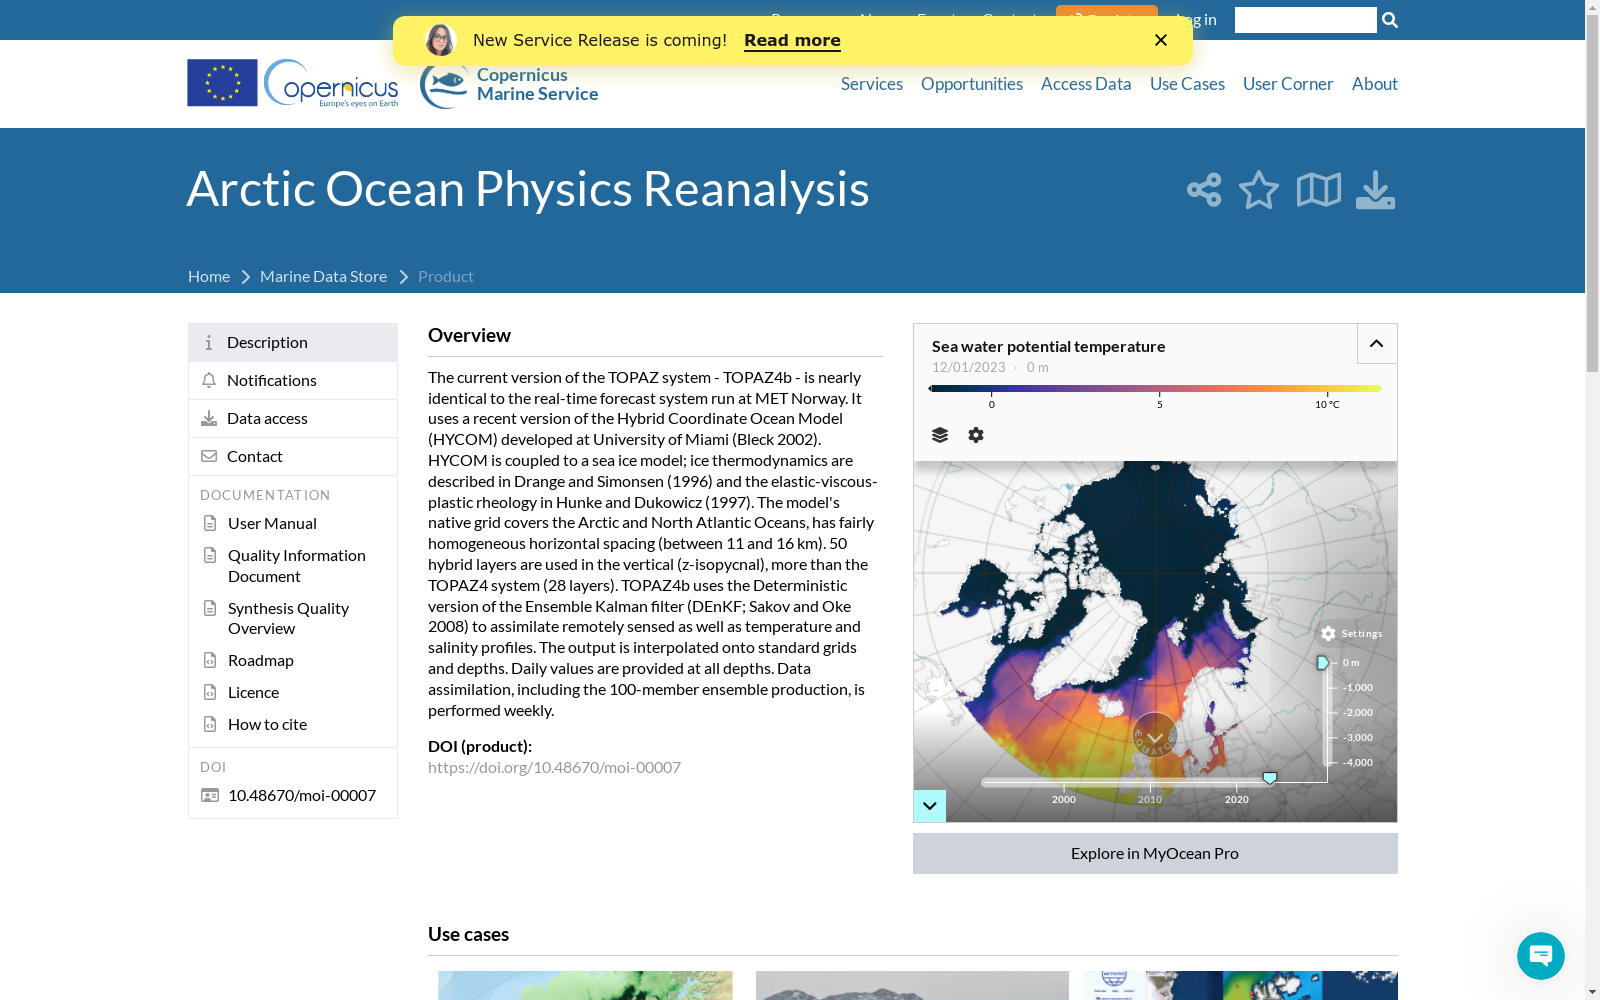1600x1000 pixels.
Task: Click the temperature color scale bar
Action: [1155, 388]
